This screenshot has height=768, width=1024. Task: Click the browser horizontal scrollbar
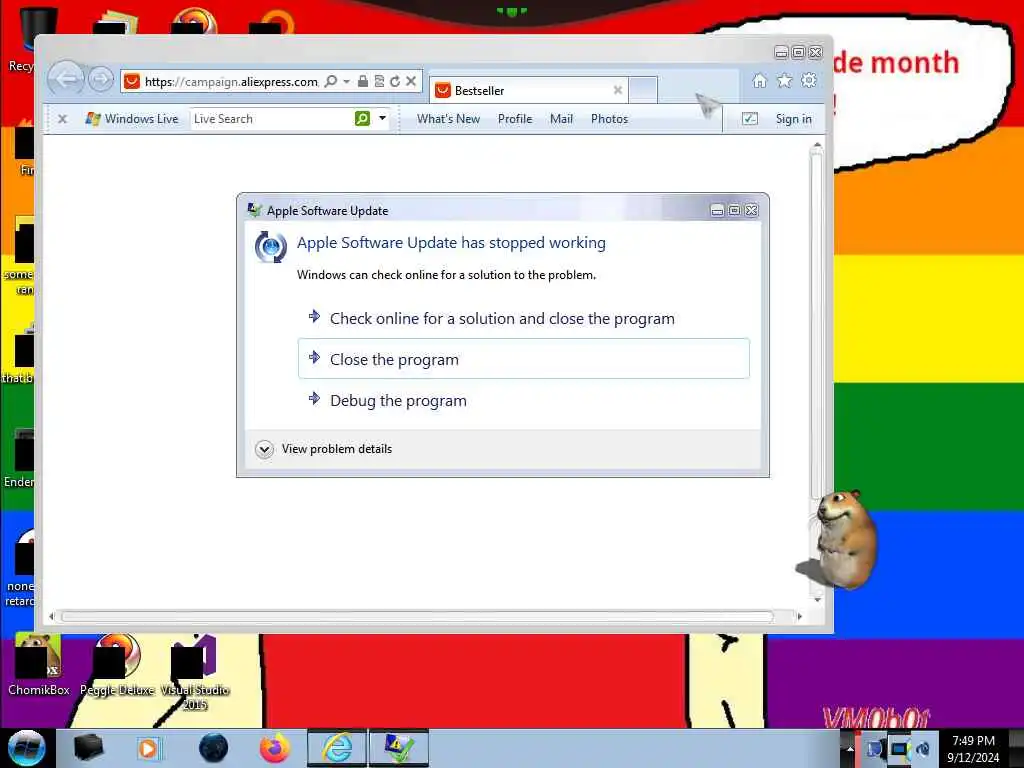pos(417,616)
